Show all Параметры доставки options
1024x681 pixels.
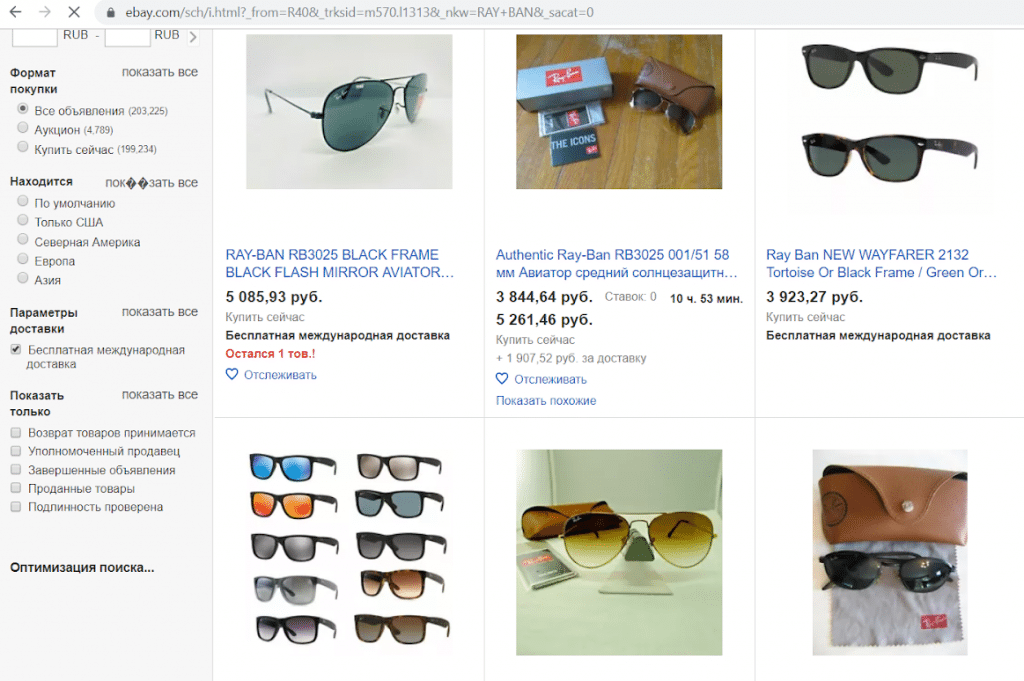[x=159, y=311]
